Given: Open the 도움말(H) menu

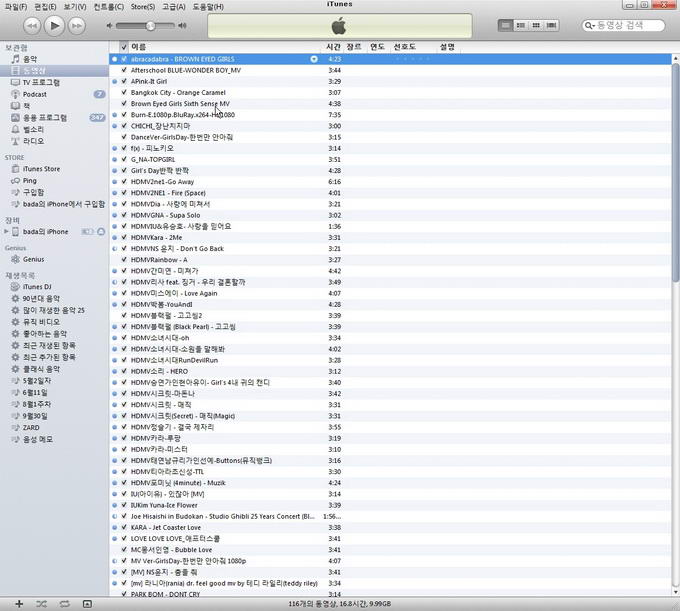Looking at the screenshot, I should coord(208,7).
